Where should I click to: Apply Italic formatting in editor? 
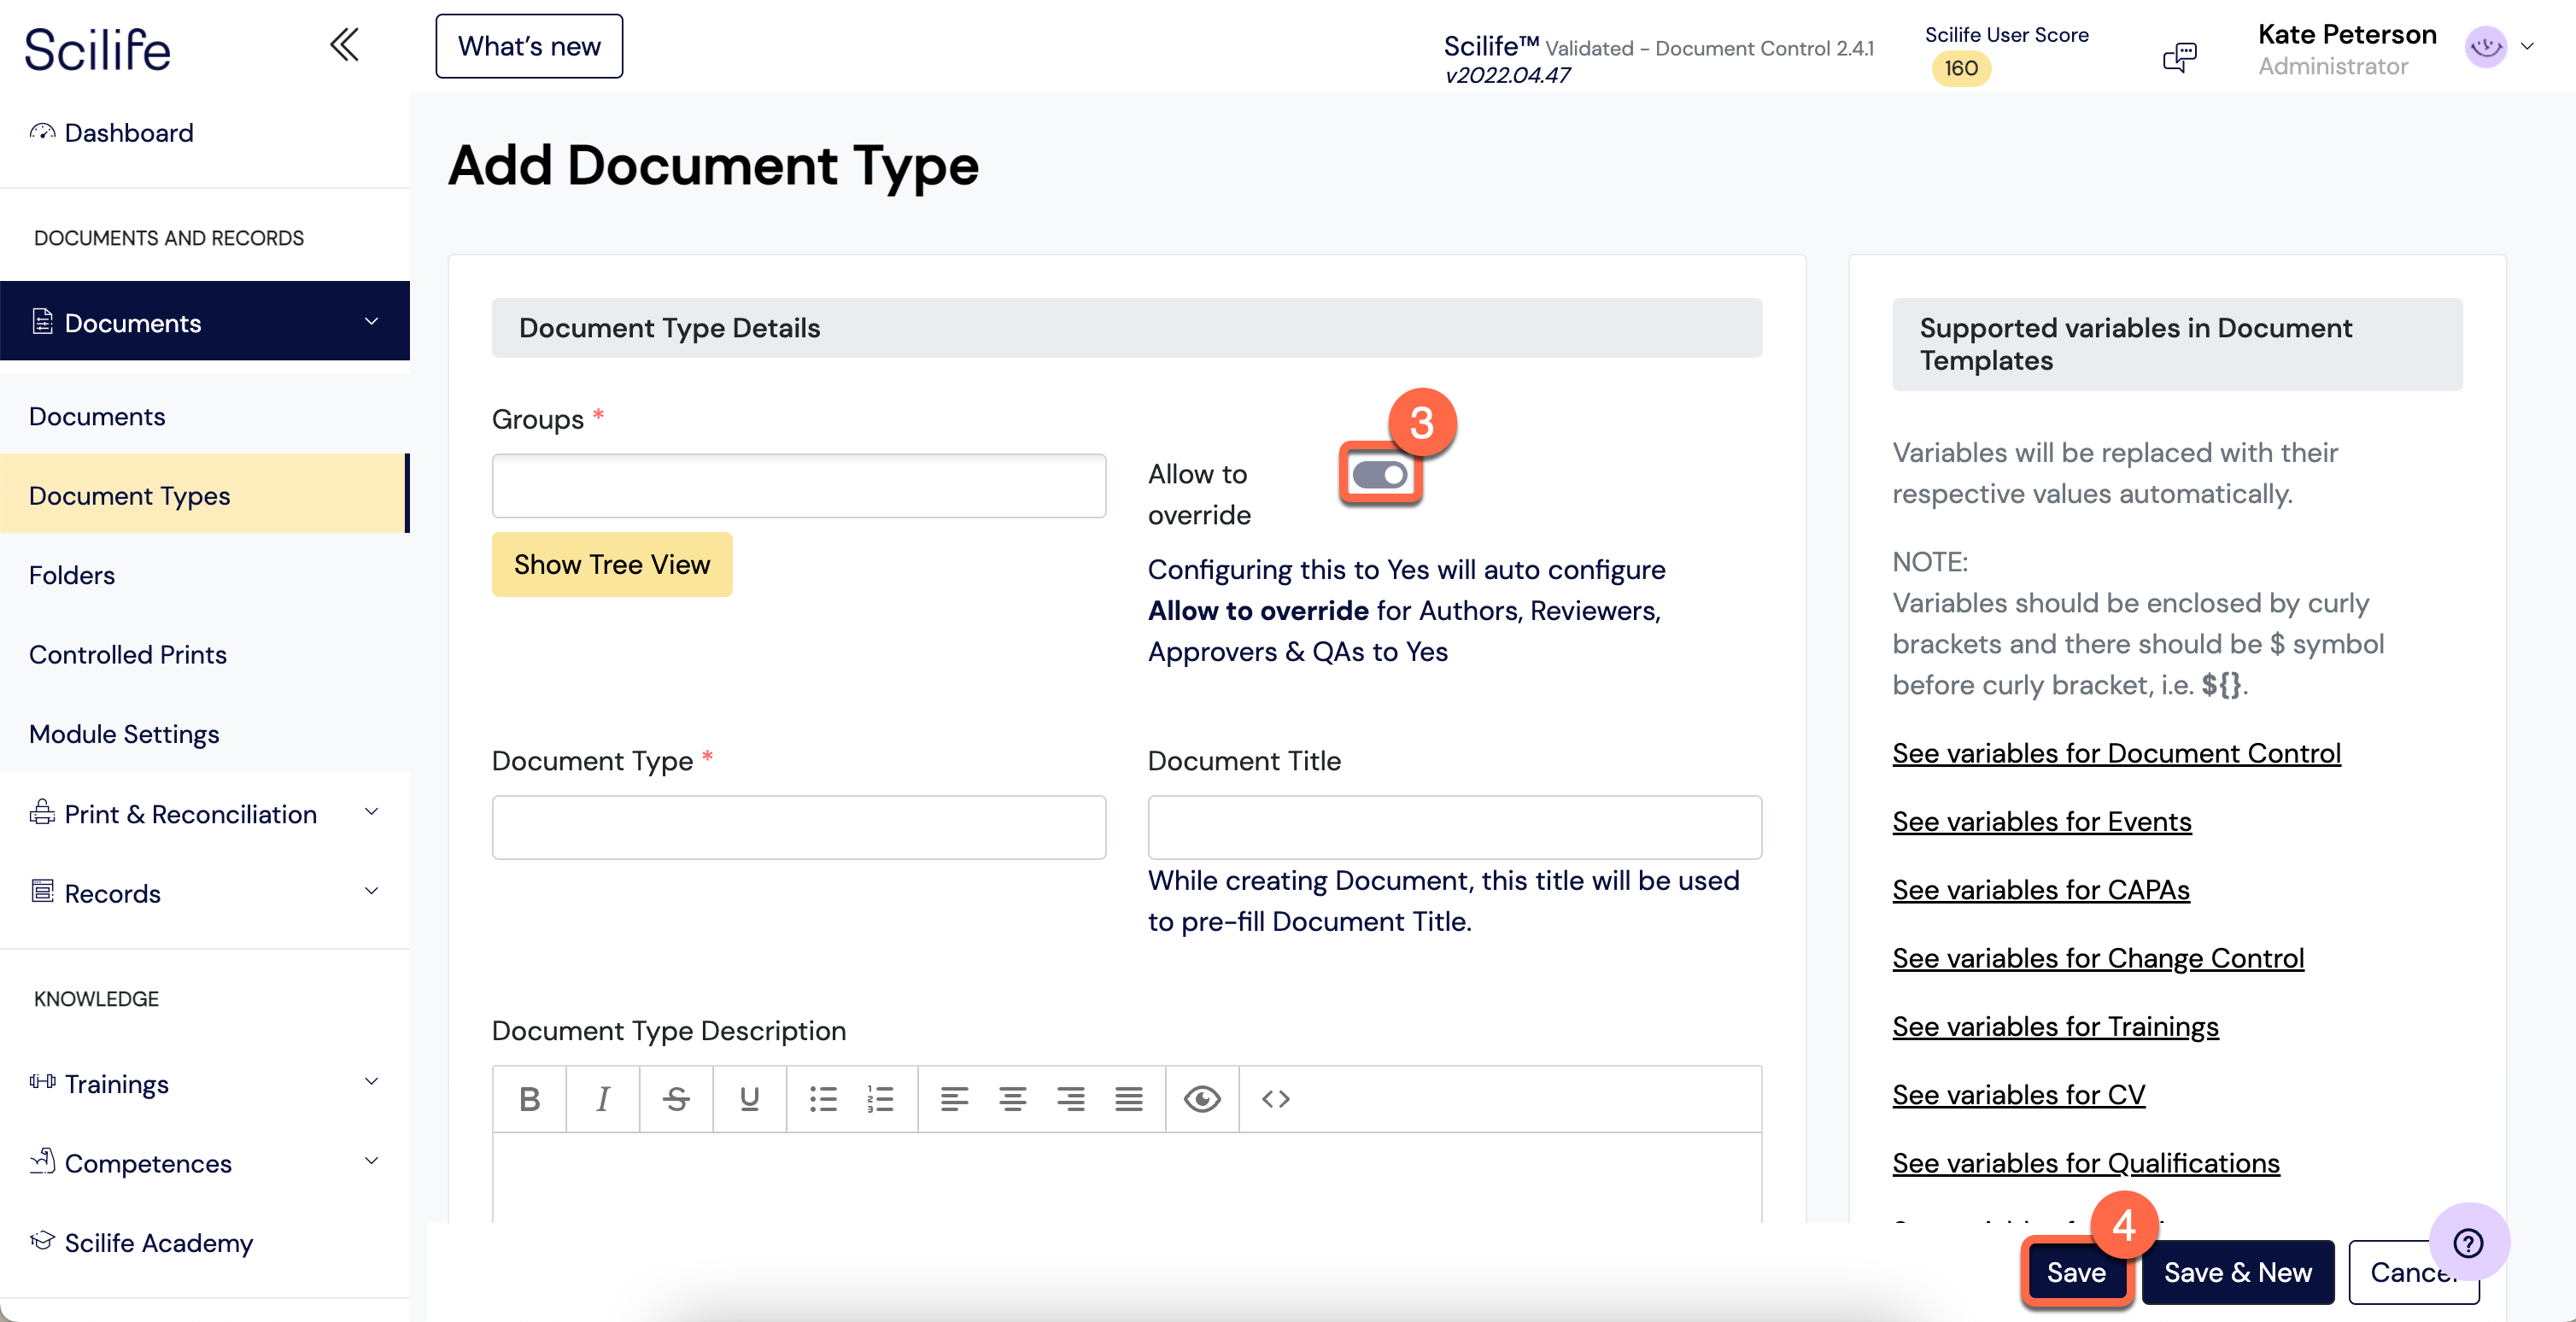click(x=602, y=1099)
